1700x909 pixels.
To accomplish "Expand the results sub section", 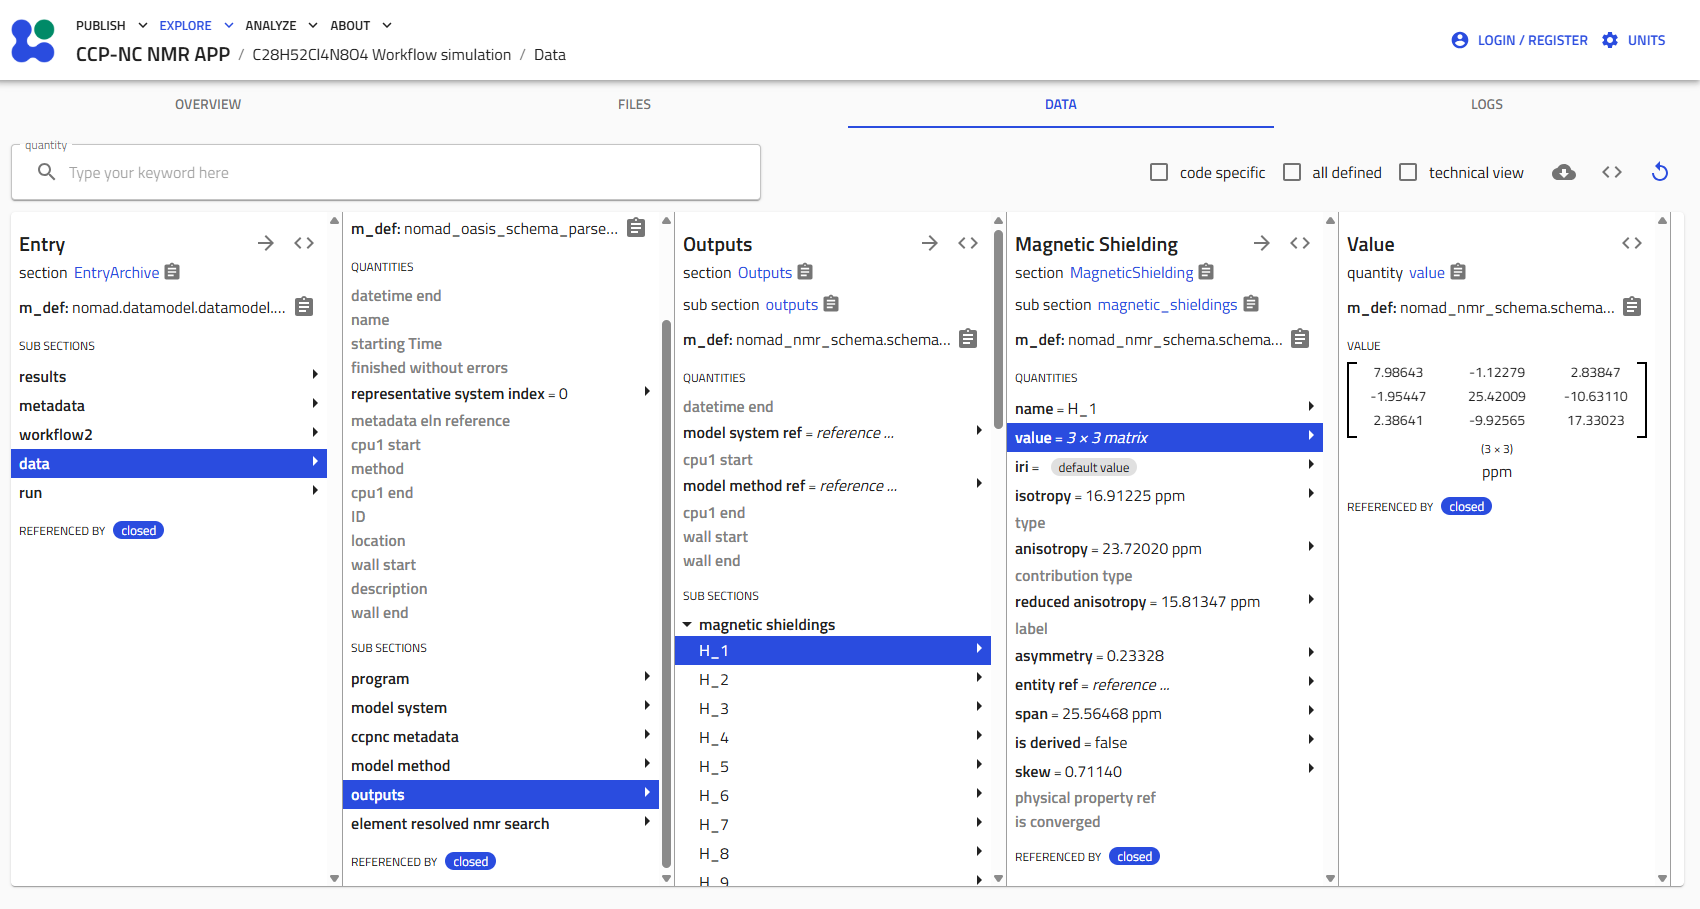I will [169, 377].
